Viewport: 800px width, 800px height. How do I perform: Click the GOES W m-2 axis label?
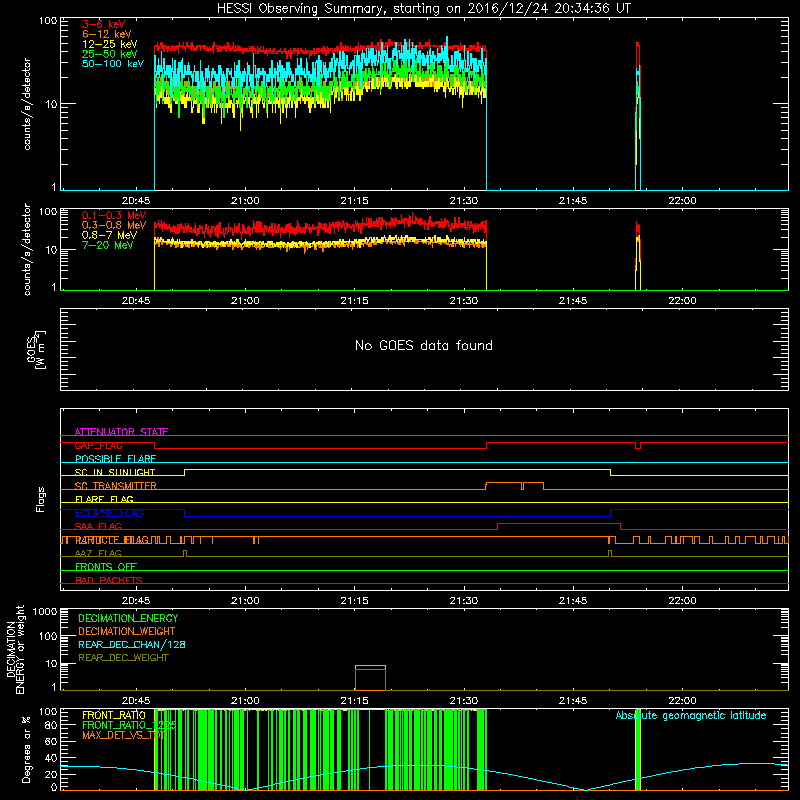pyautogui.click(x=36, y=350)
